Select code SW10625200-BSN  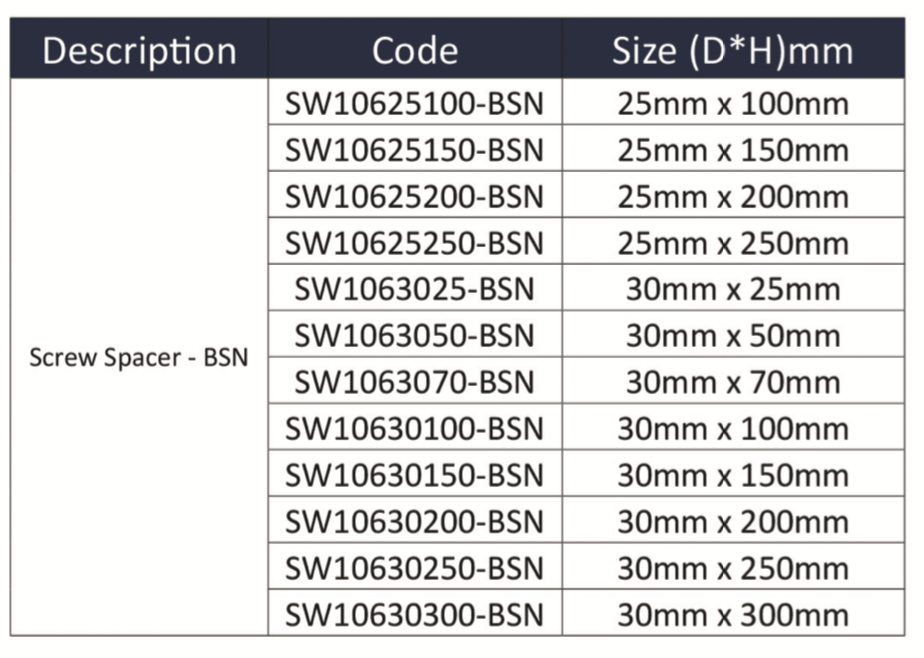[x=415, y=196]
